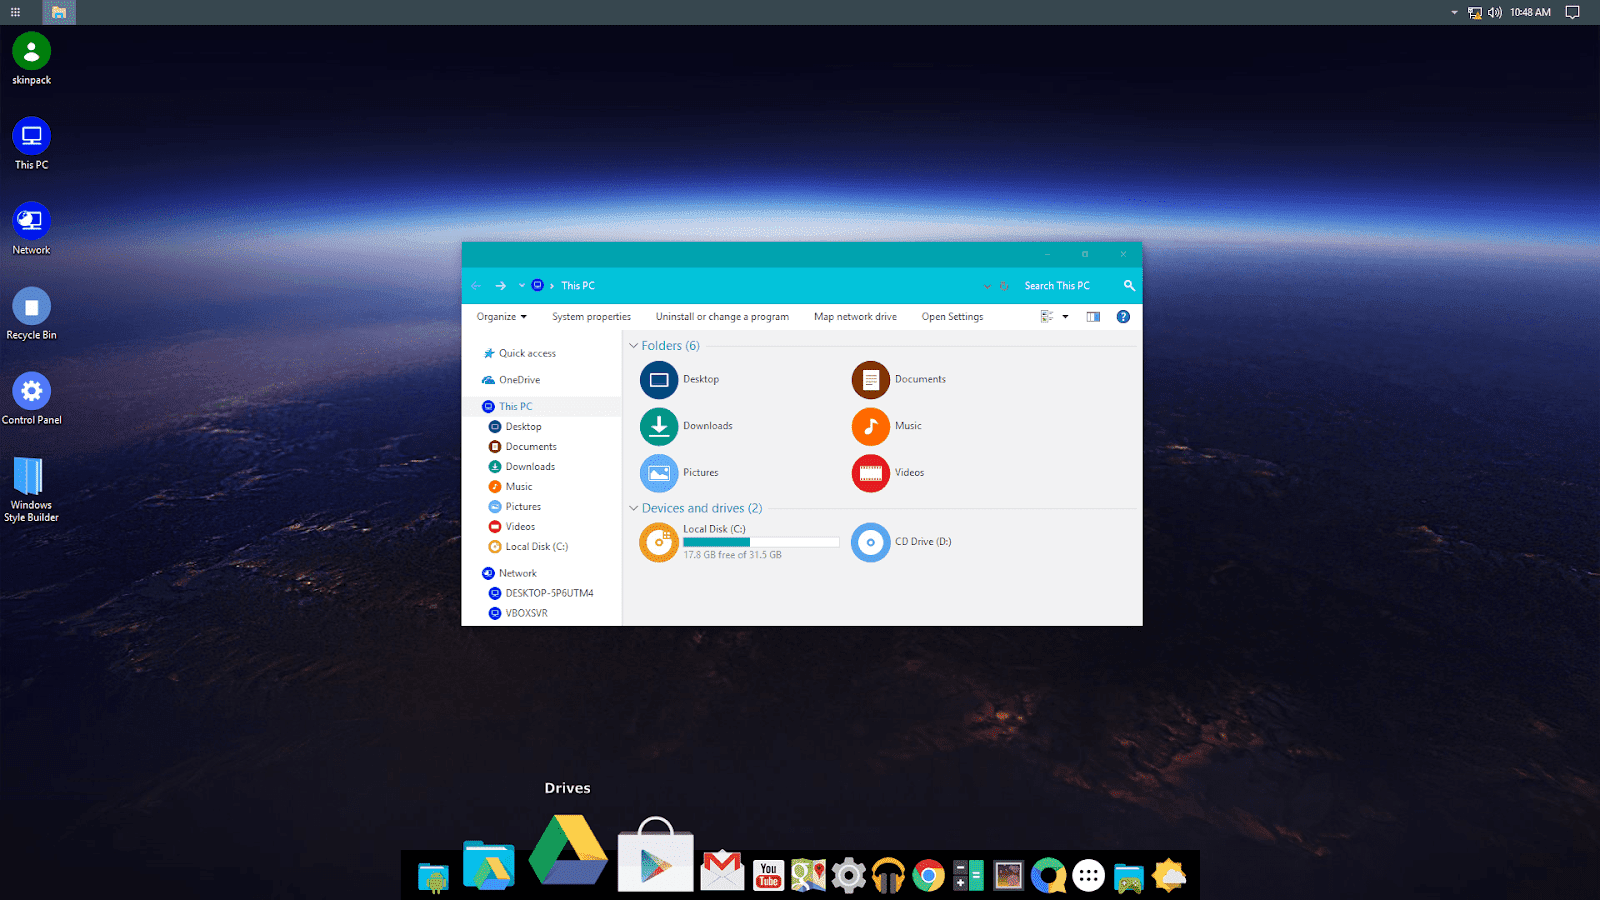Launch YouTube from the dock
Image resolution: width=1600 pixels, height=900 pixels.
point(768,873)
